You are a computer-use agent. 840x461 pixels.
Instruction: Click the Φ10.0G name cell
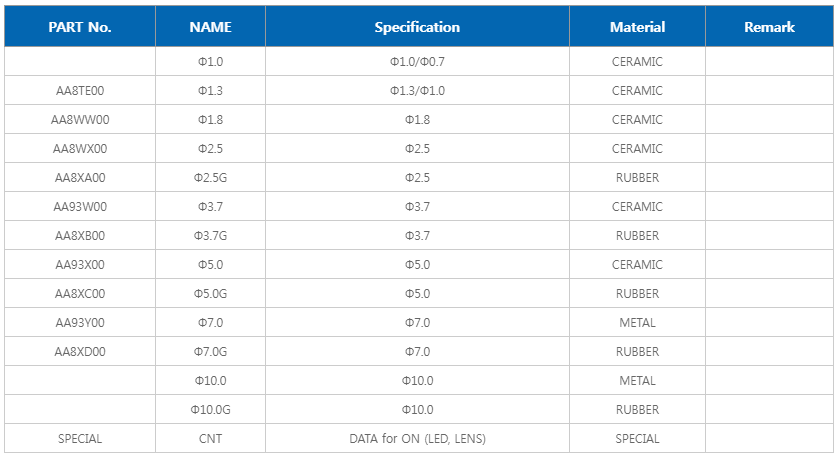click(210, 410)
